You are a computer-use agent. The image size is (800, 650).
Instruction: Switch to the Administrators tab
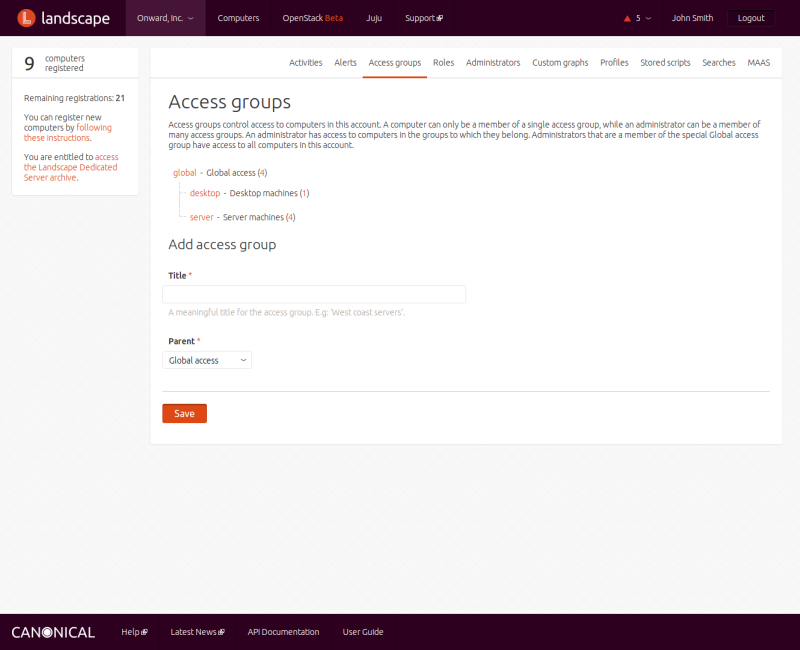[493, 63]
